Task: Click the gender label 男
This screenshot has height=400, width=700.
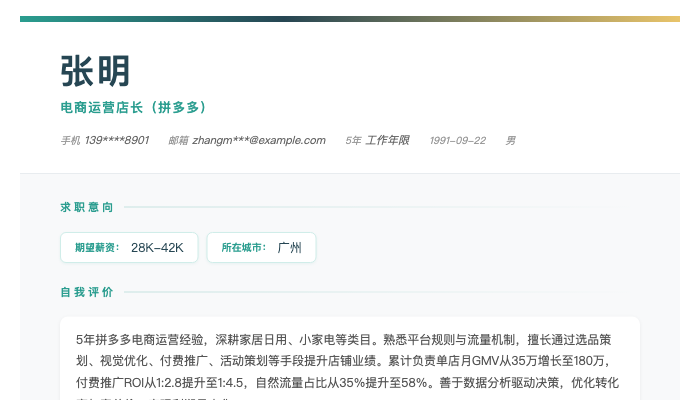Action: click(x=510, y=141)
